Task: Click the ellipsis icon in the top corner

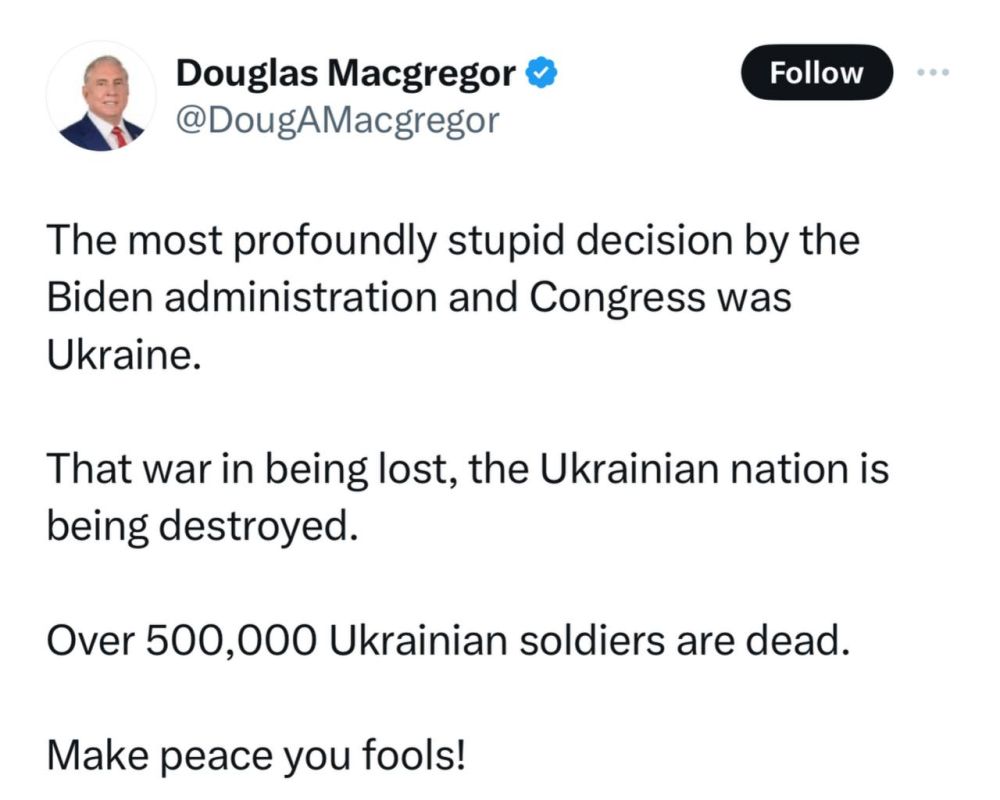Action: pos(934,71)
